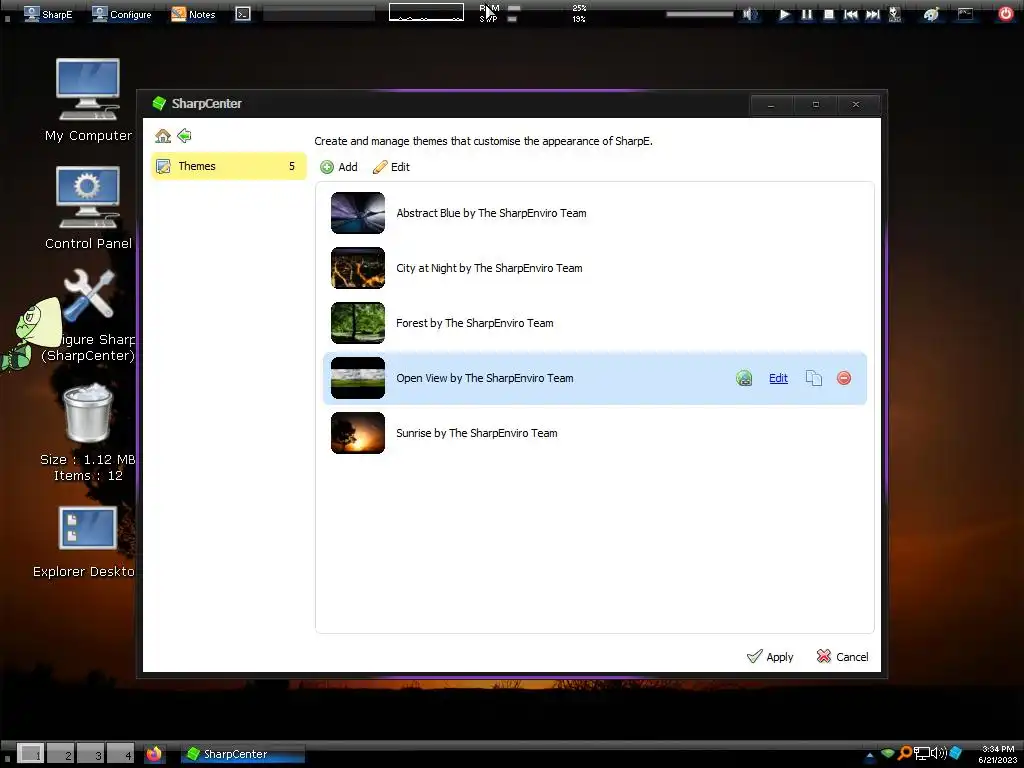Image resolution: width=1024 pixels, height=768 pixels.
Task: Adjust the volume slider in the top bar
Action: [699, 14]
